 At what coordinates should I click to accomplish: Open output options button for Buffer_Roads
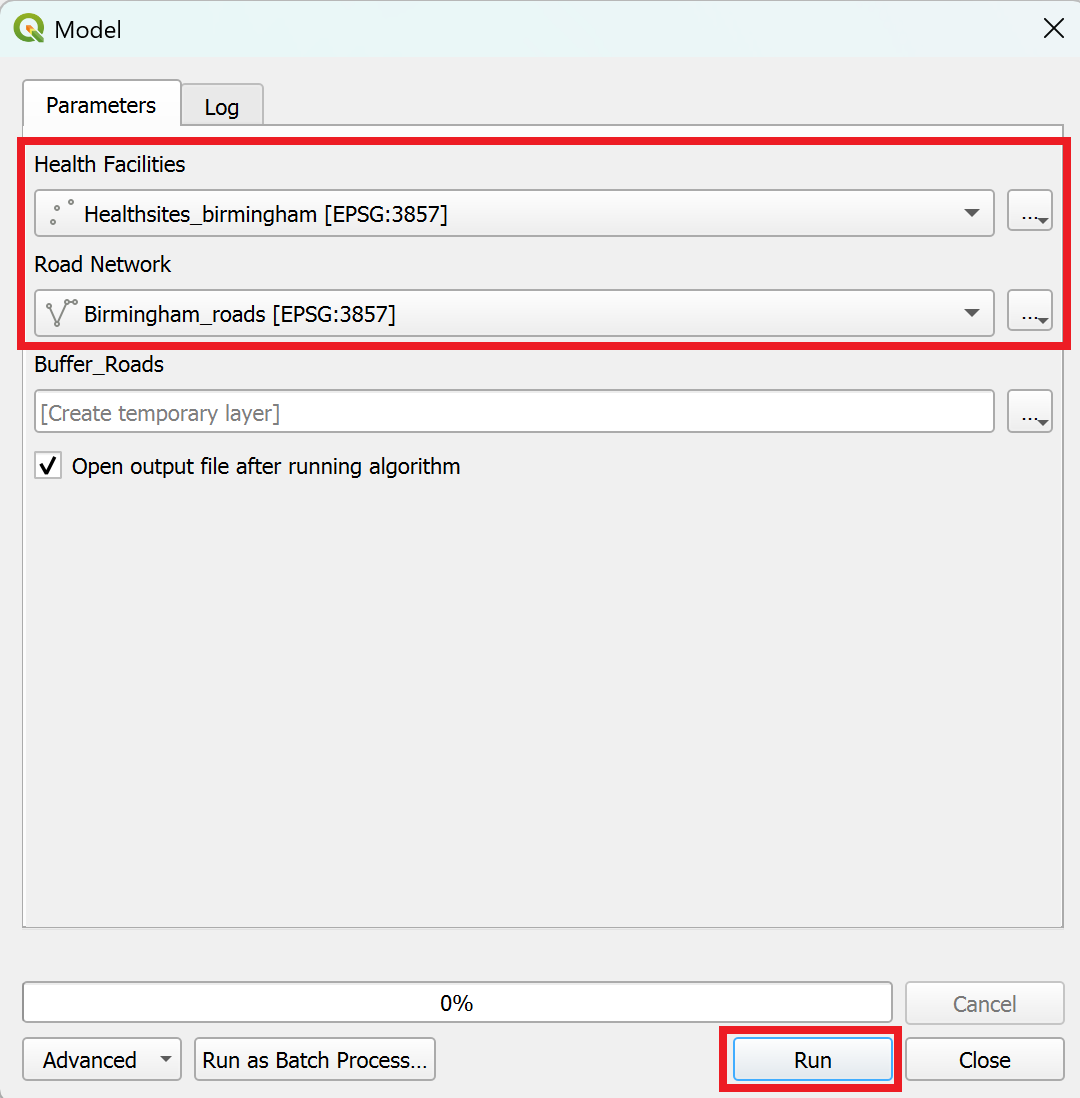[x=1029, y=413]
